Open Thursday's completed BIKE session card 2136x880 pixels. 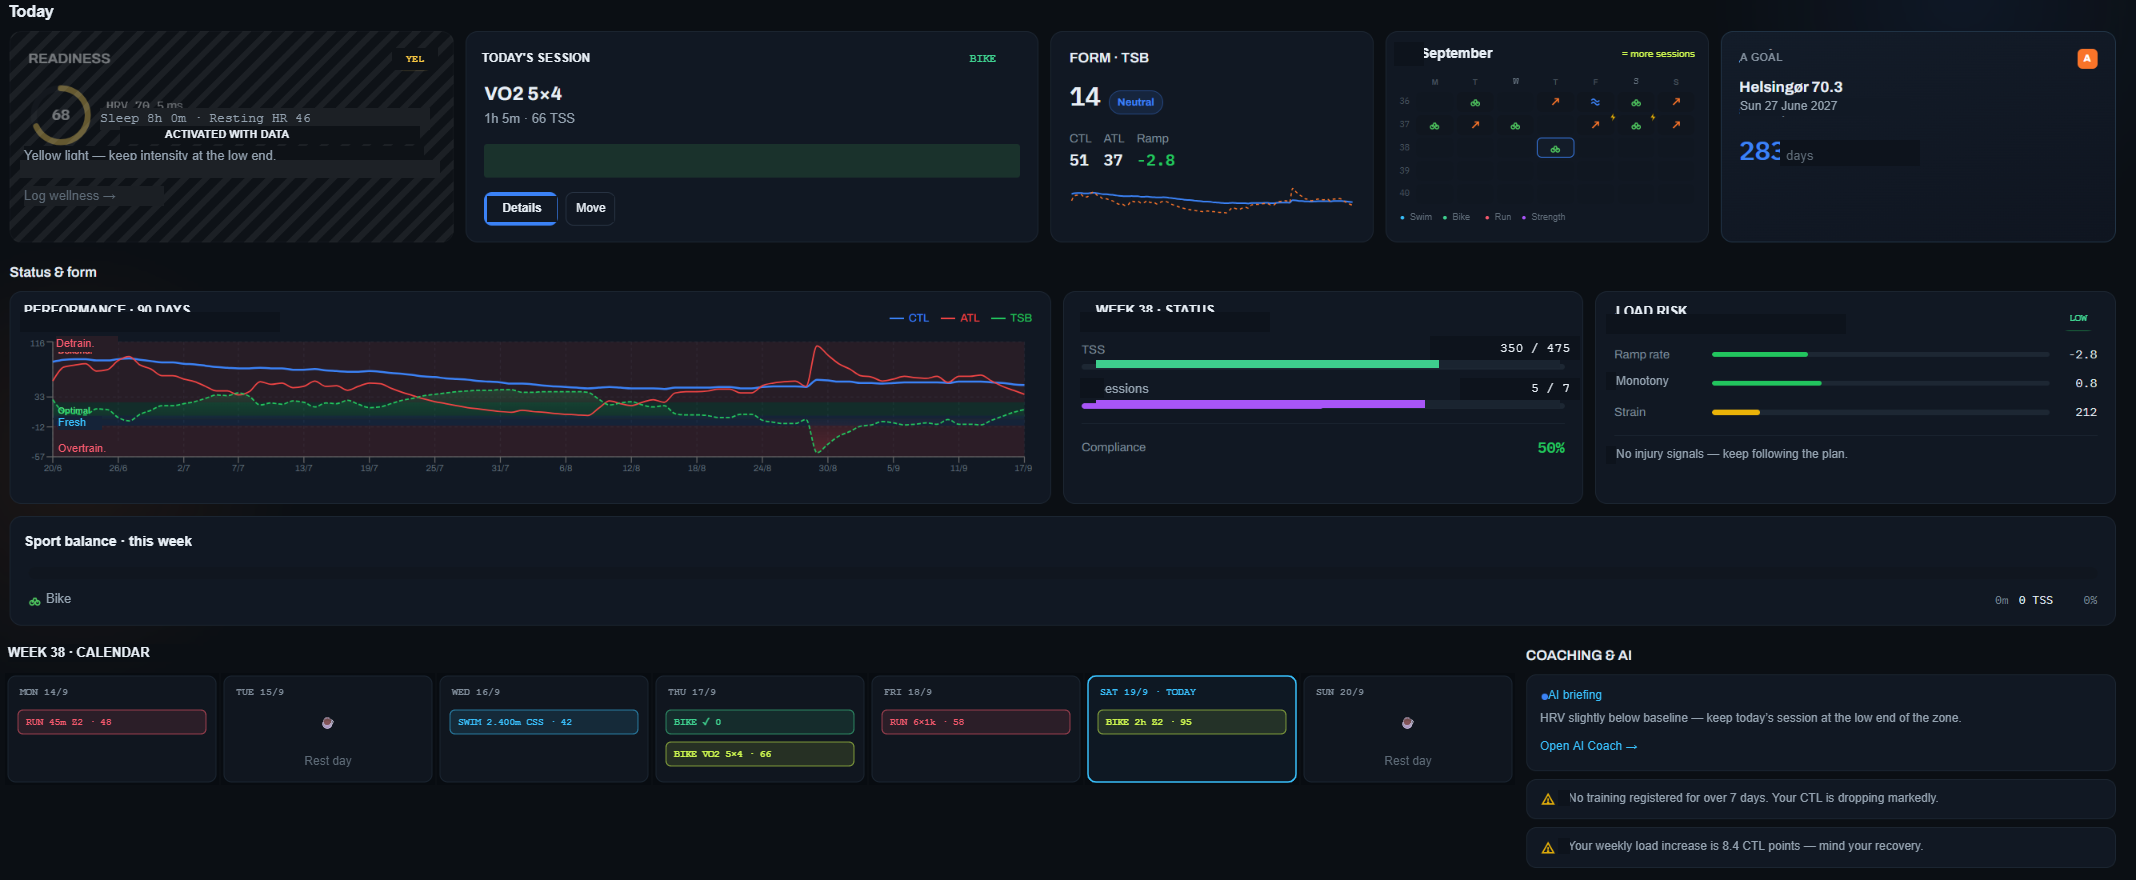point(760,722)
